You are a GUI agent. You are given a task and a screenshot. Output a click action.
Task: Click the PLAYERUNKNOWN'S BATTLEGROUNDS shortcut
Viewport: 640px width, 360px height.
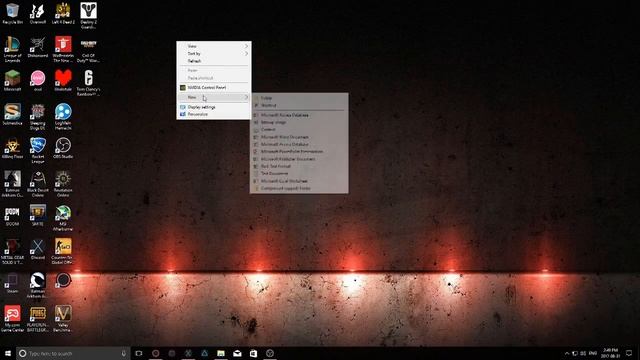coord(38,319)
